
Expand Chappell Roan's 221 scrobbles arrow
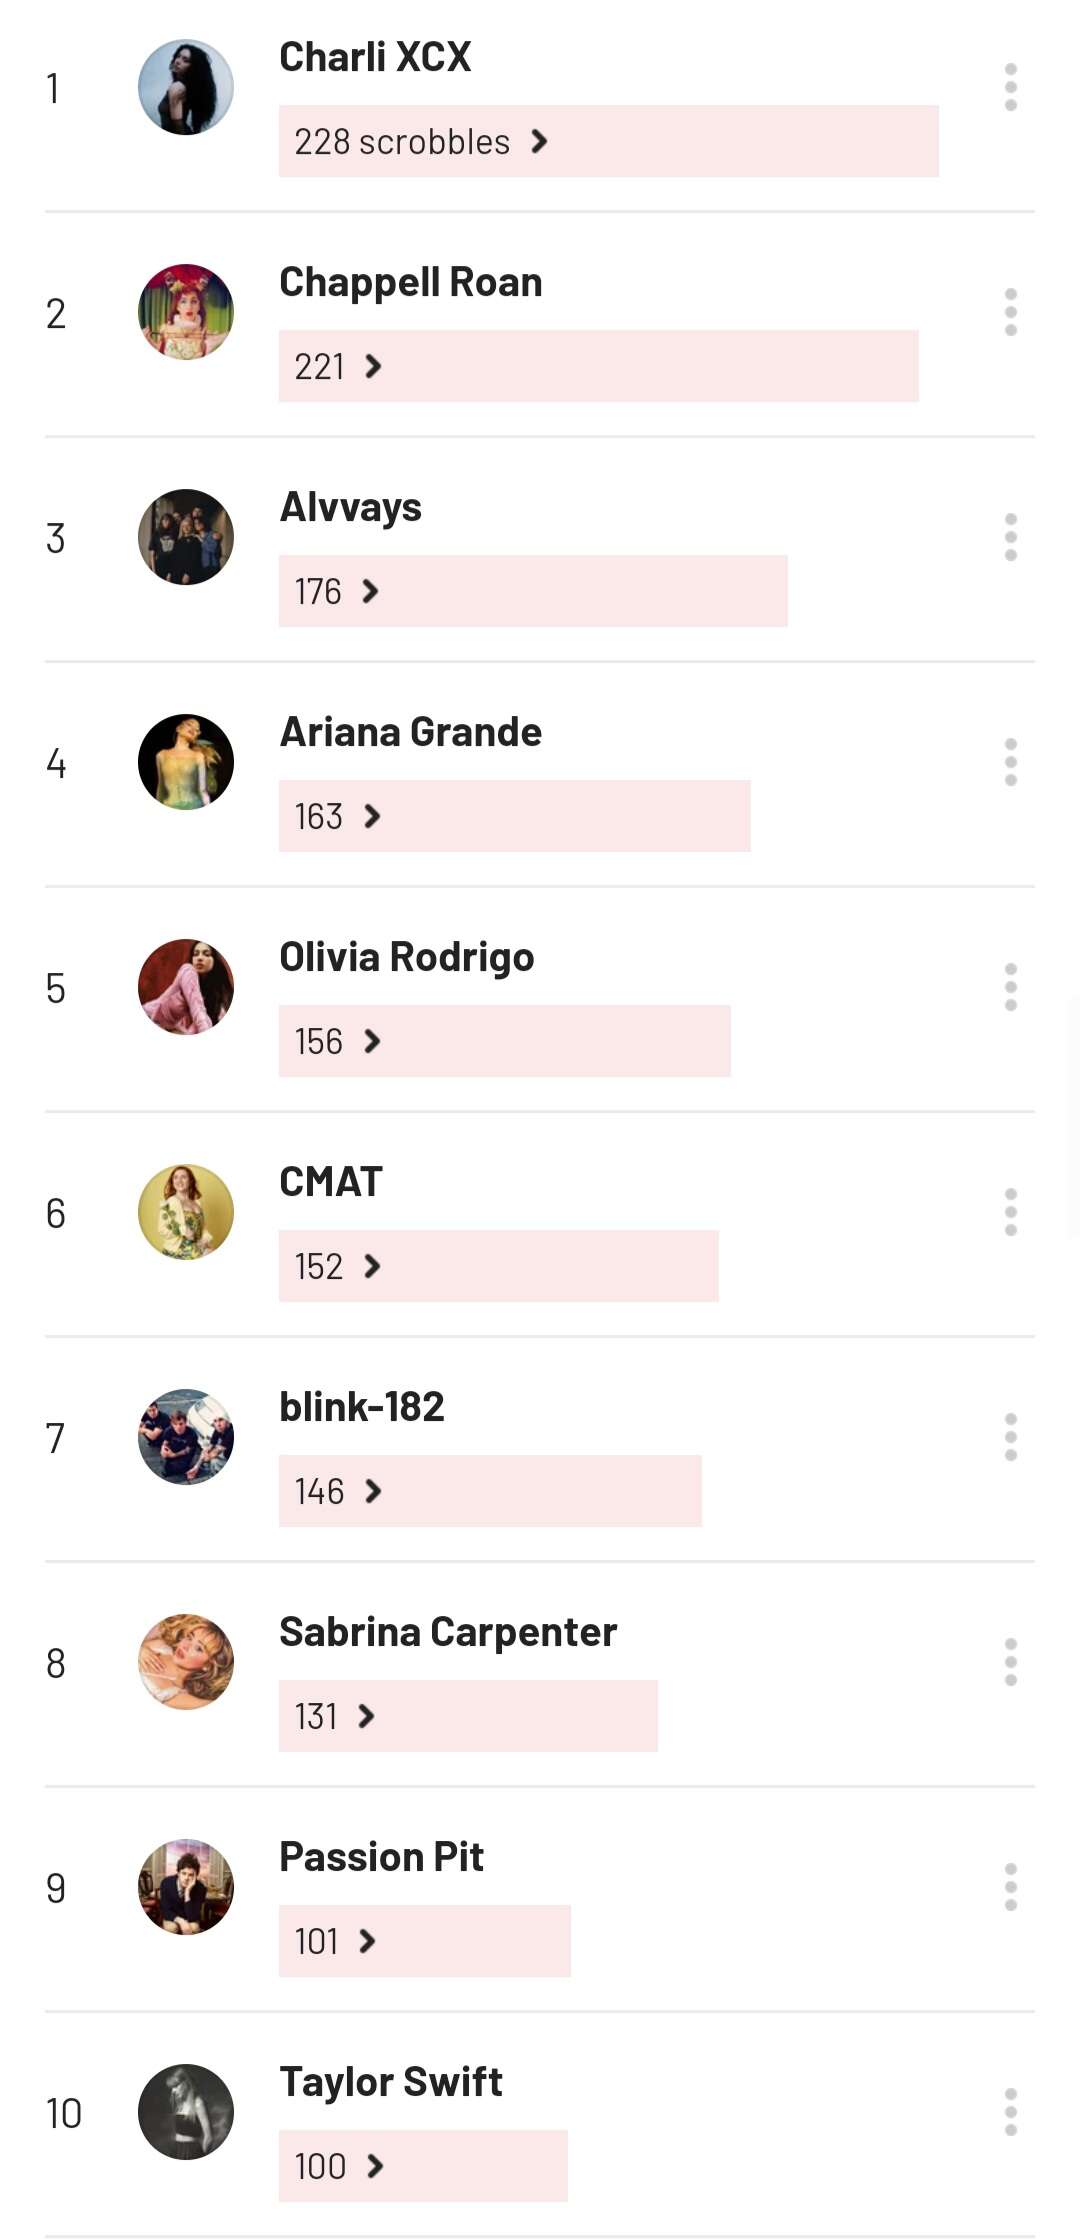pyautogui.click(x=373, y=366)
